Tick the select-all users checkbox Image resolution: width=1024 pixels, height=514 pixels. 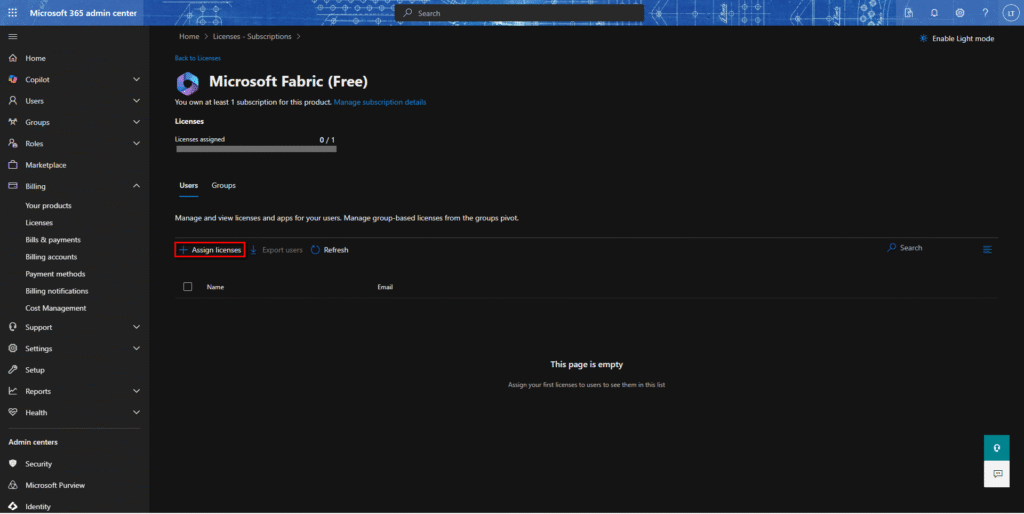(x=188, y=287)
